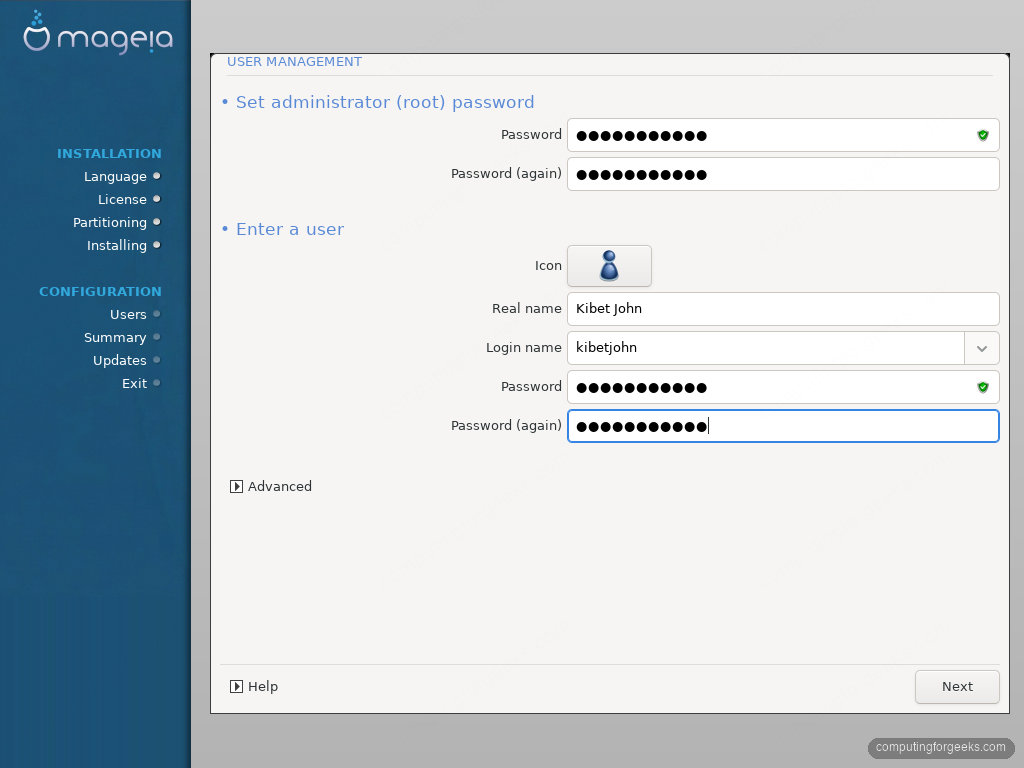1024x768 pixels.
Task: Click the Login name field with kibetjohn
Action: coord(765,348)
